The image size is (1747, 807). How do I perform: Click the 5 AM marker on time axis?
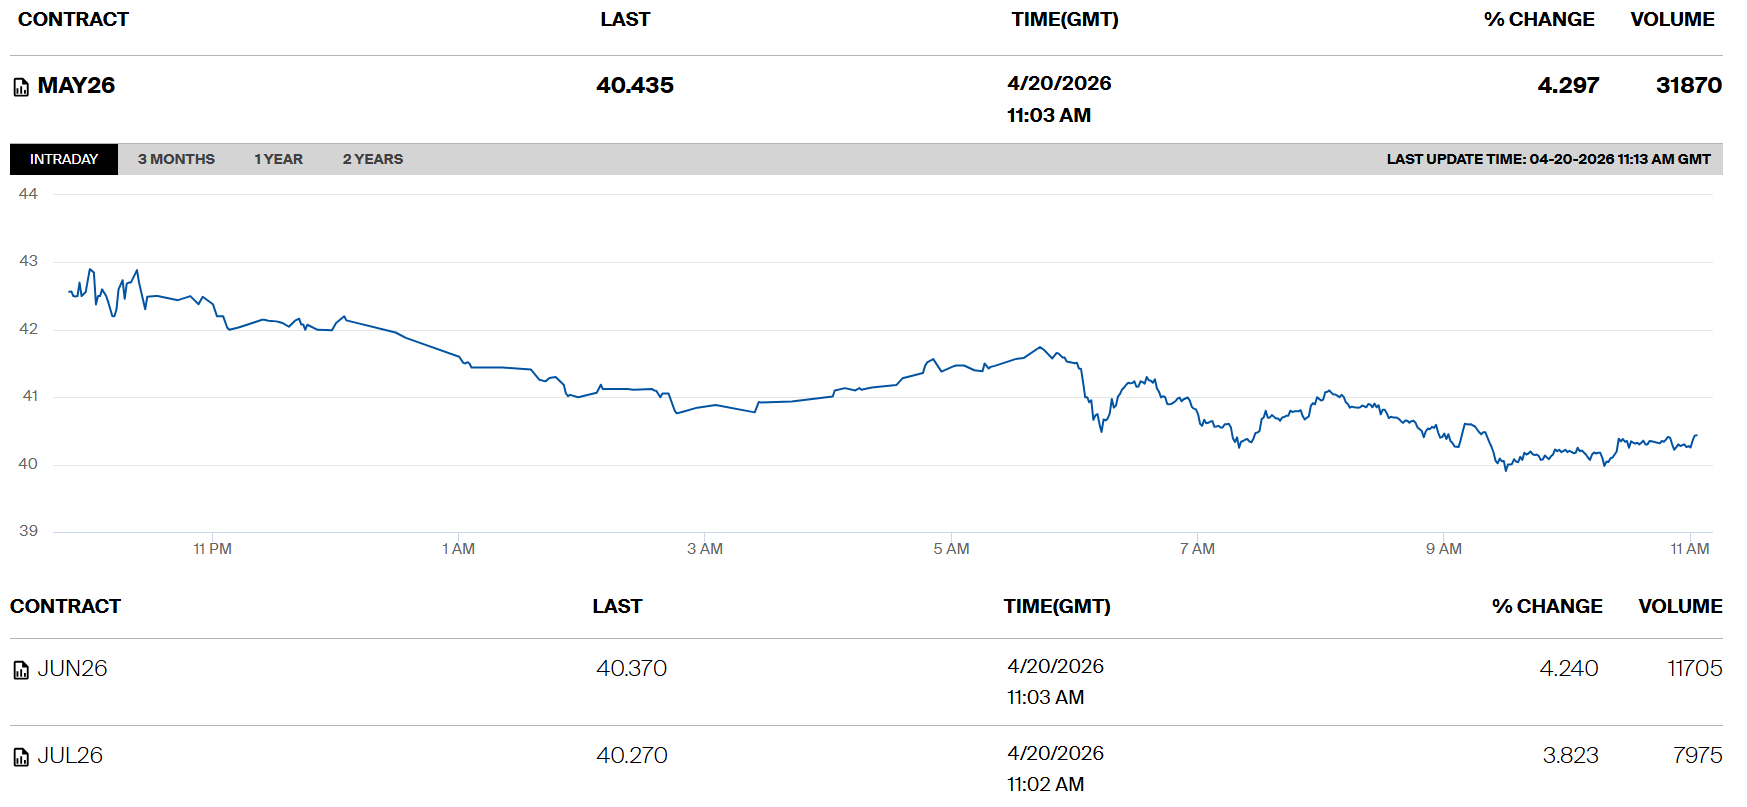(951, 549)
